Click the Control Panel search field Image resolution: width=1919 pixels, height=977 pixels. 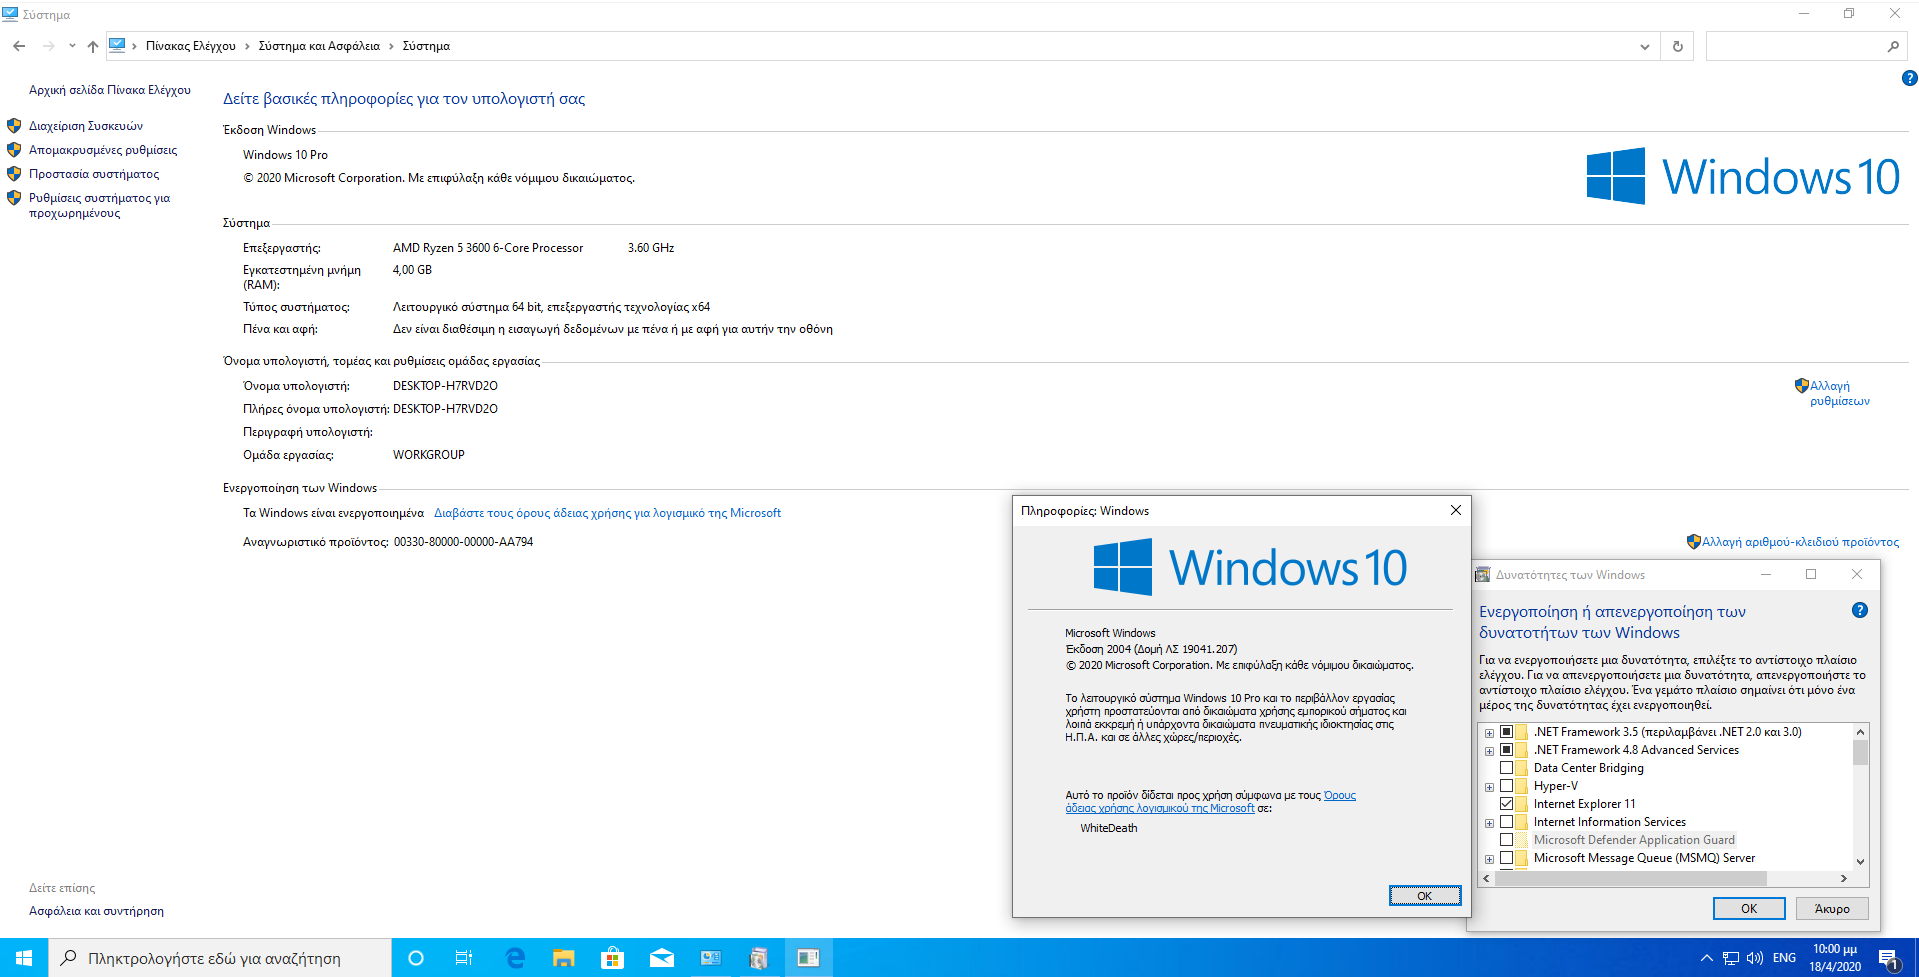coord(1795,46)
